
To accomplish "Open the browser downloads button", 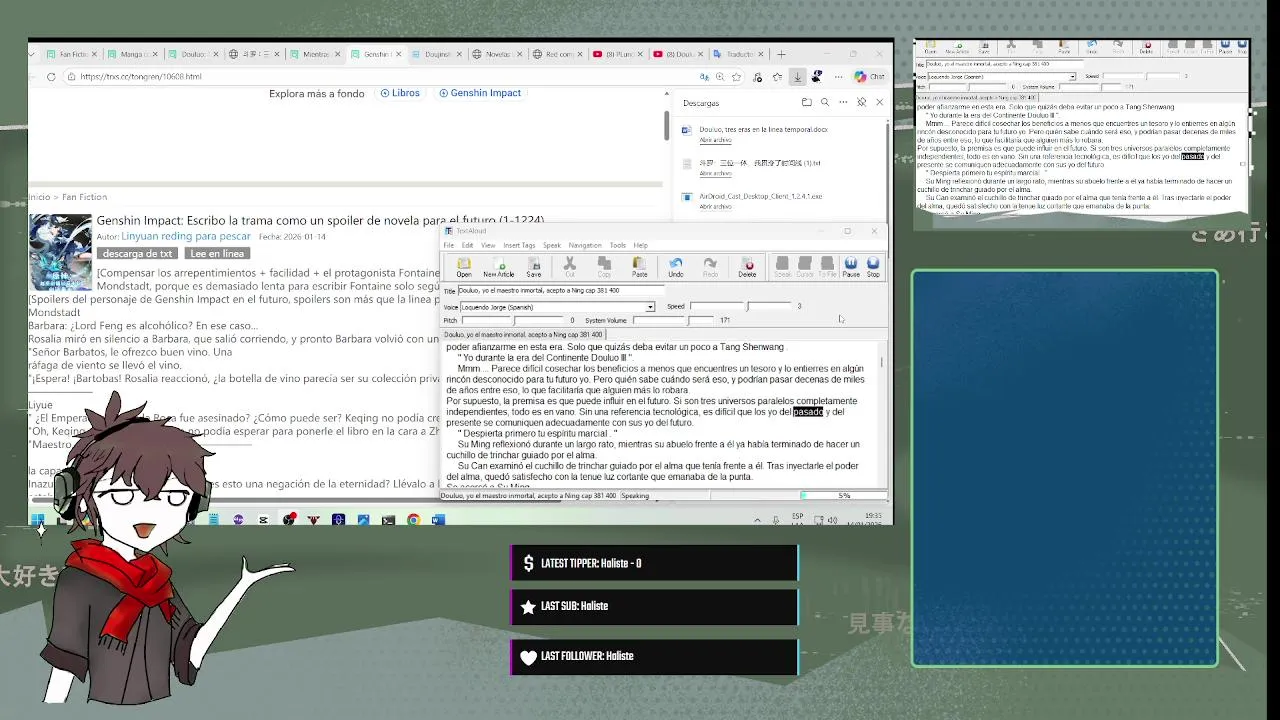I will click(x=797, y=76).
